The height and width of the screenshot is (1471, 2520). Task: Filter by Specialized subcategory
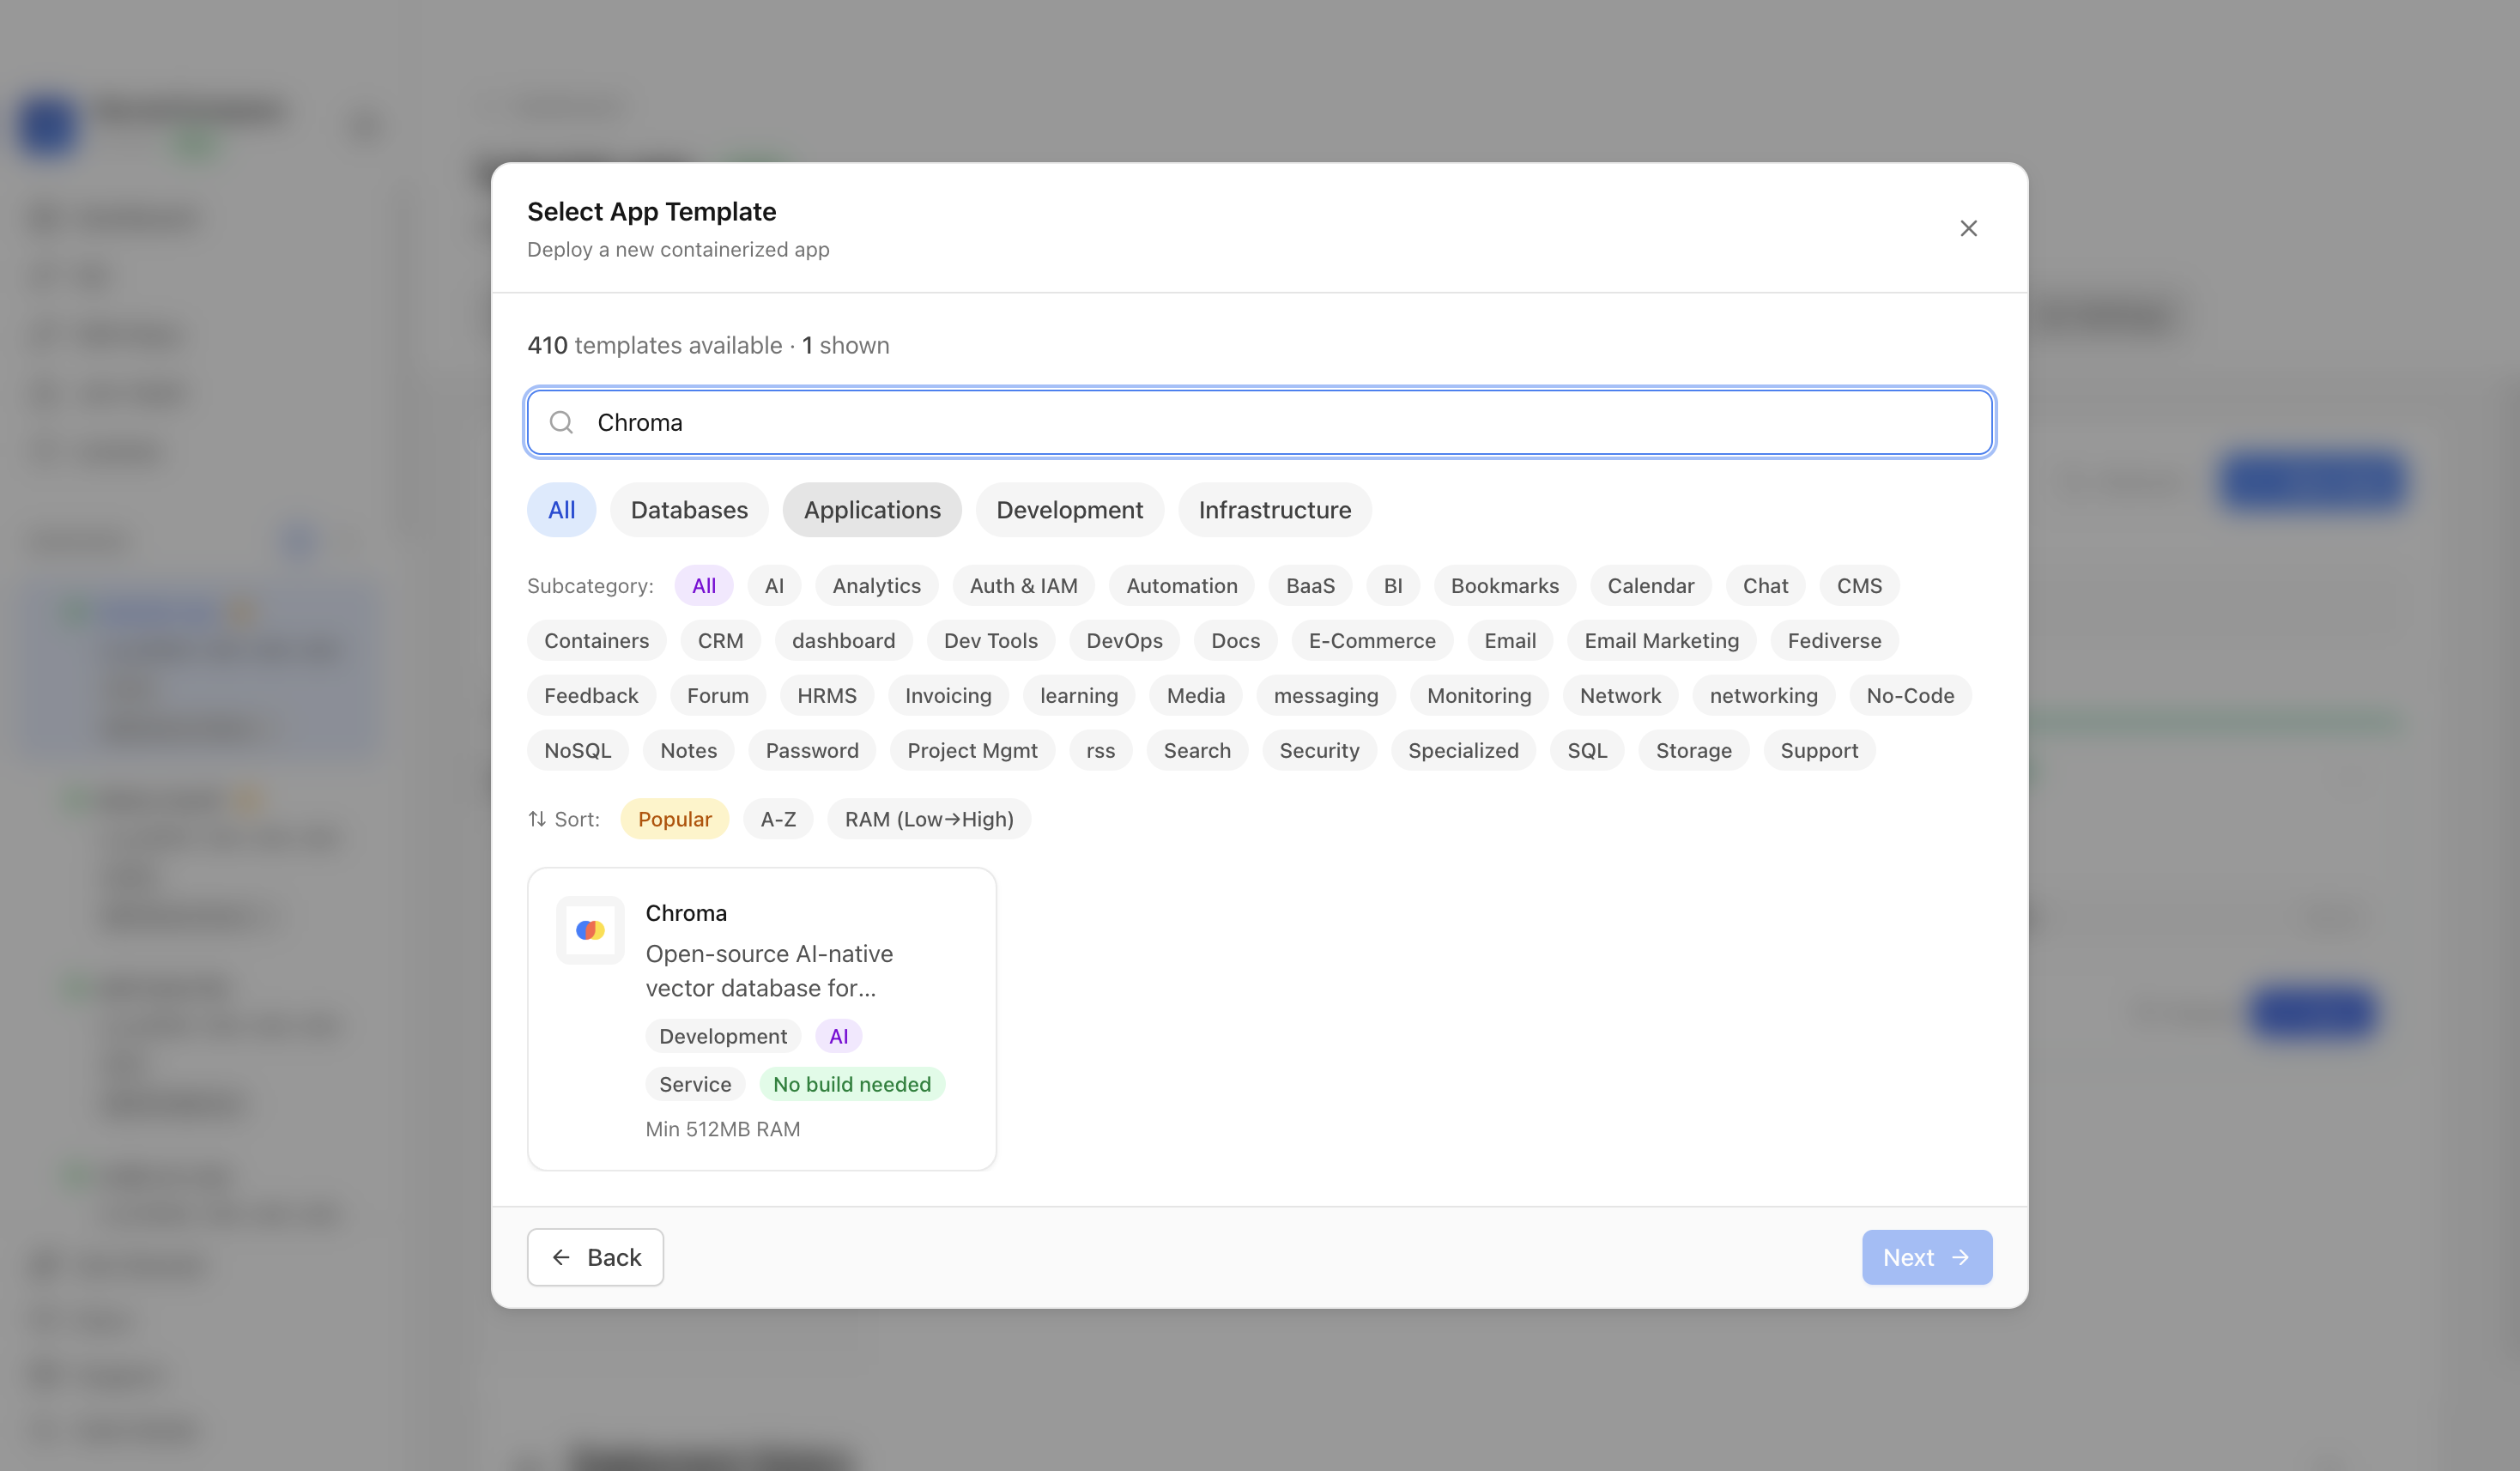click(1463, 751)
